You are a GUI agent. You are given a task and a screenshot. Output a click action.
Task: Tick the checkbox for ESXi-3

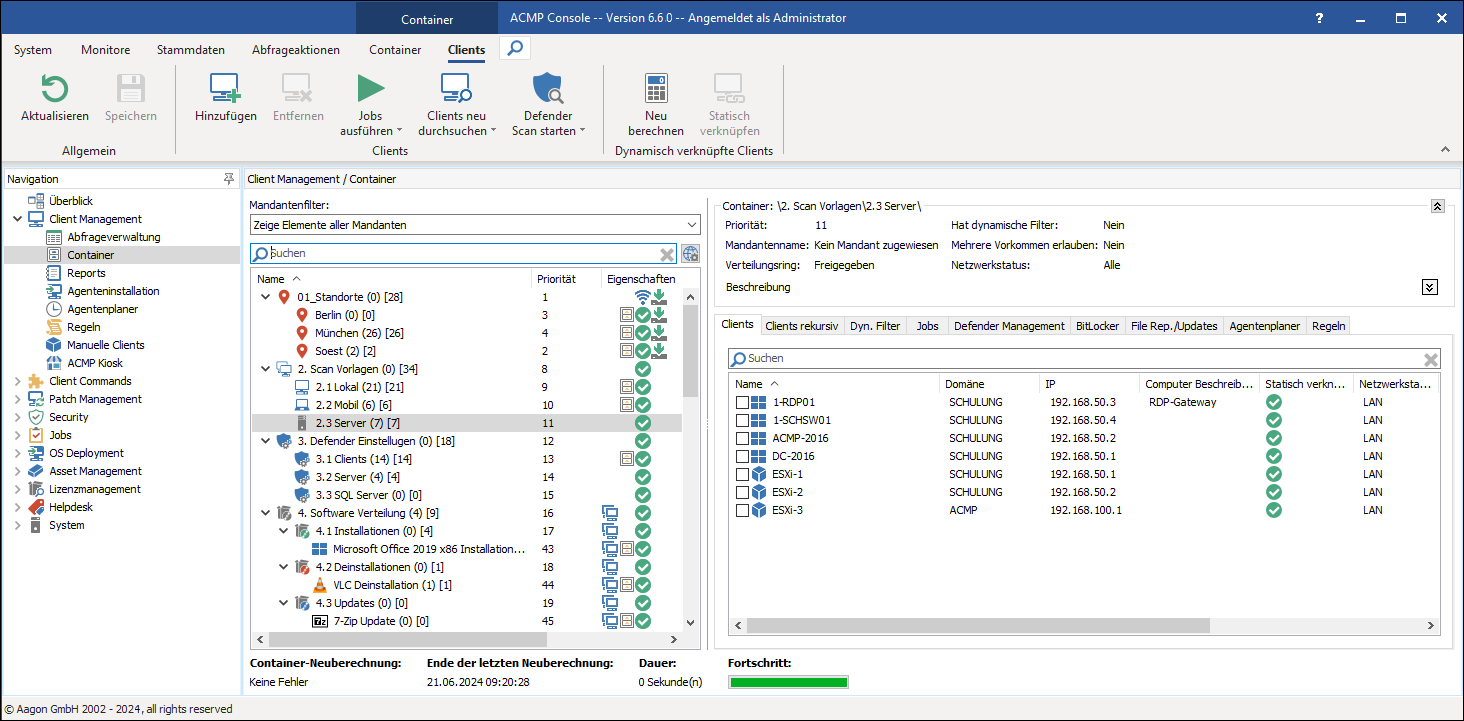point(744,510)
